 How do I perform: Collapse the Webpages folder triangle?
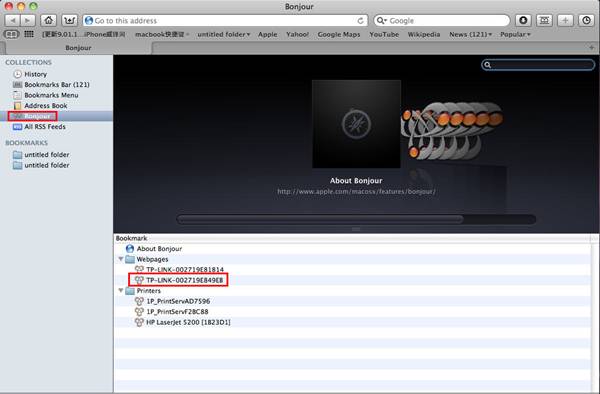121,259
